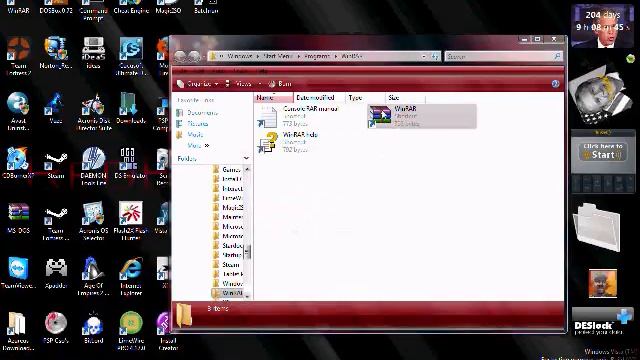Open the BitLord skull desktop icon

coord(93,327)
